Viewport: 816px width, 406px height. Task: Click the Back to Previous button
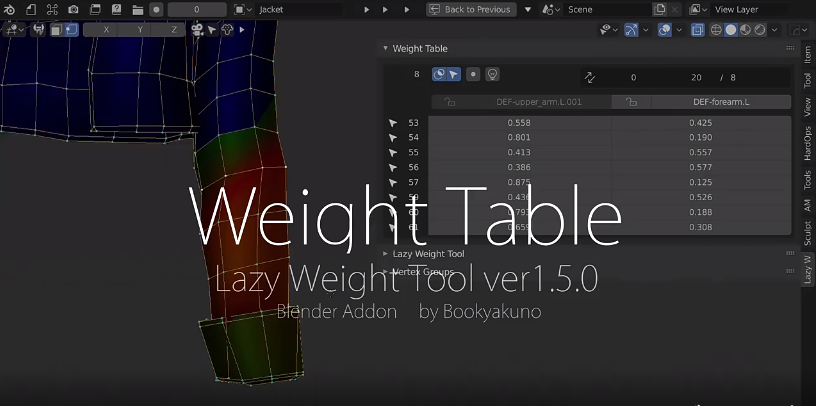coord(471,9)
